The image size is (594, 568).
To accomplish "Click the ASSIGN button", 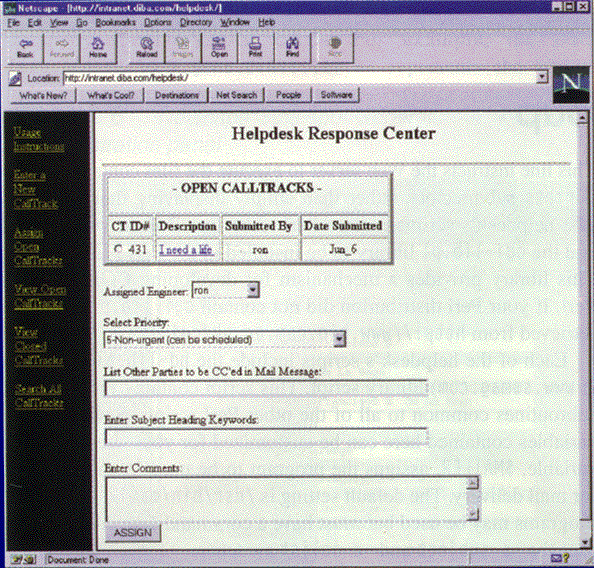I will pos(133,532).
